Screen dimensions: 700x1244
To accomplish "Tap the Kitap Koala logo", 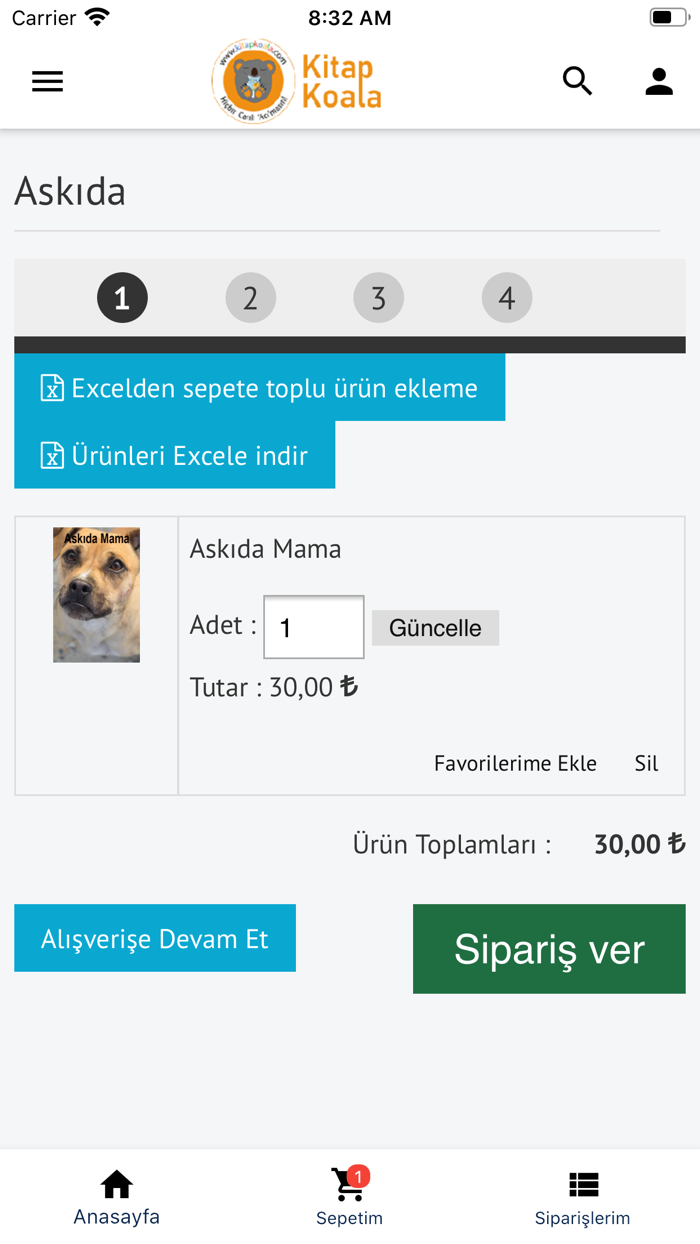I will 296,81.
